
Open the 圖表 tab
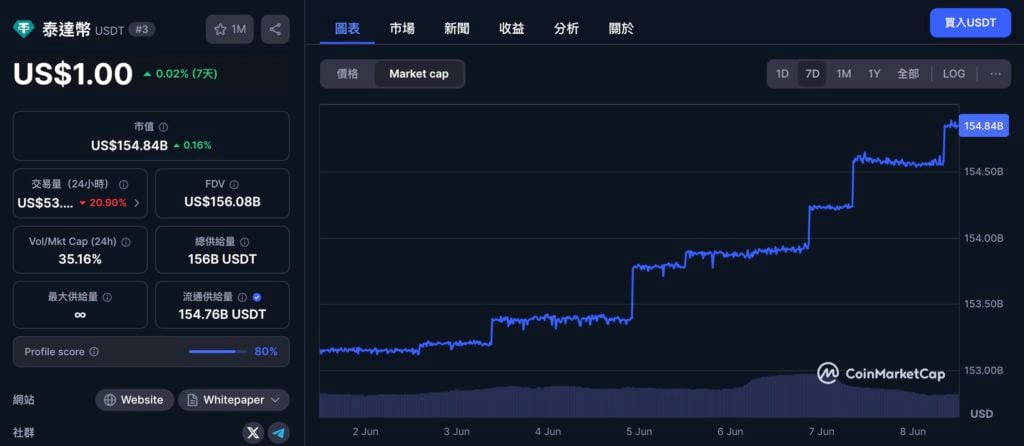tap(347, 28)
